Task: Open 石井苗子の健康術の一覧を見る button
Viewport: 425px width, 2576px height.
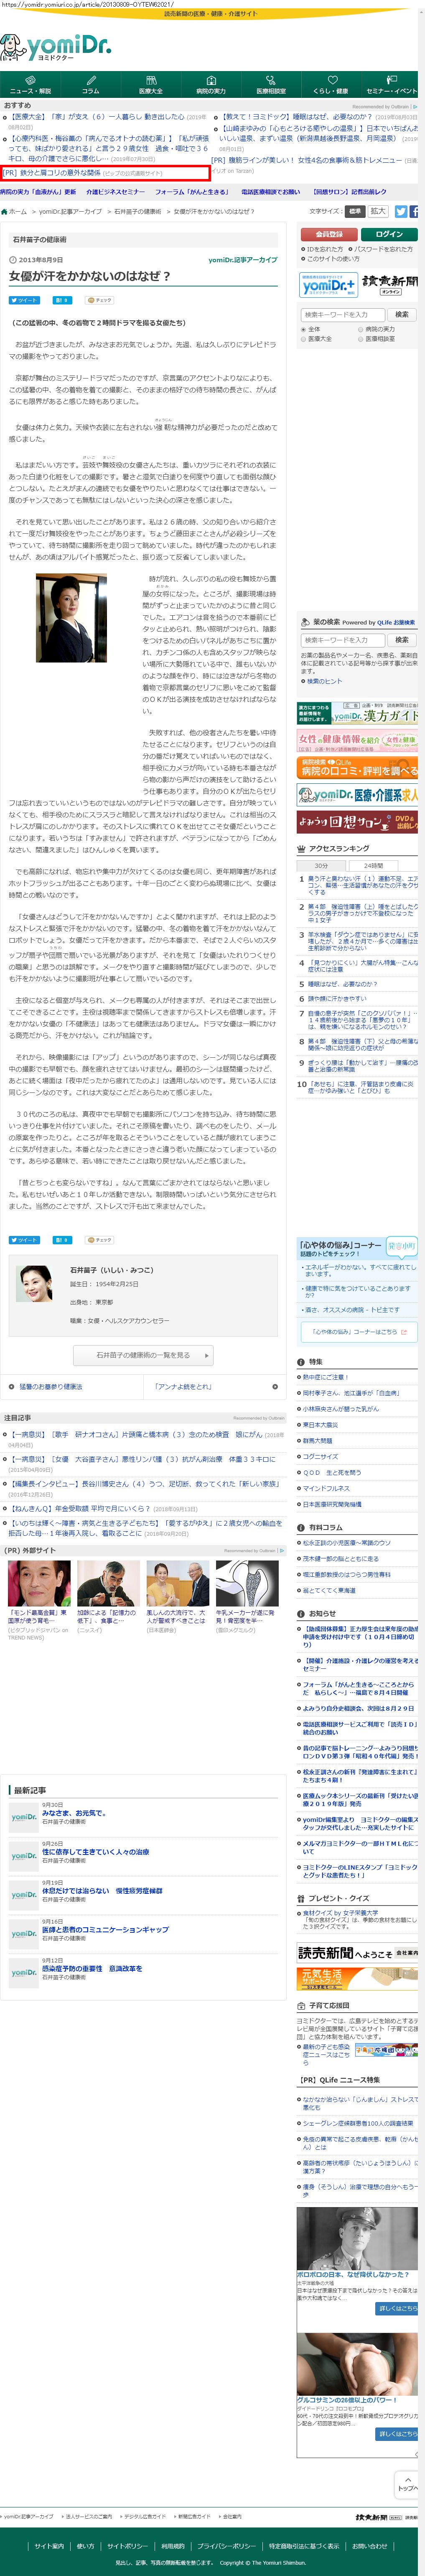Action: point(143,1355)
